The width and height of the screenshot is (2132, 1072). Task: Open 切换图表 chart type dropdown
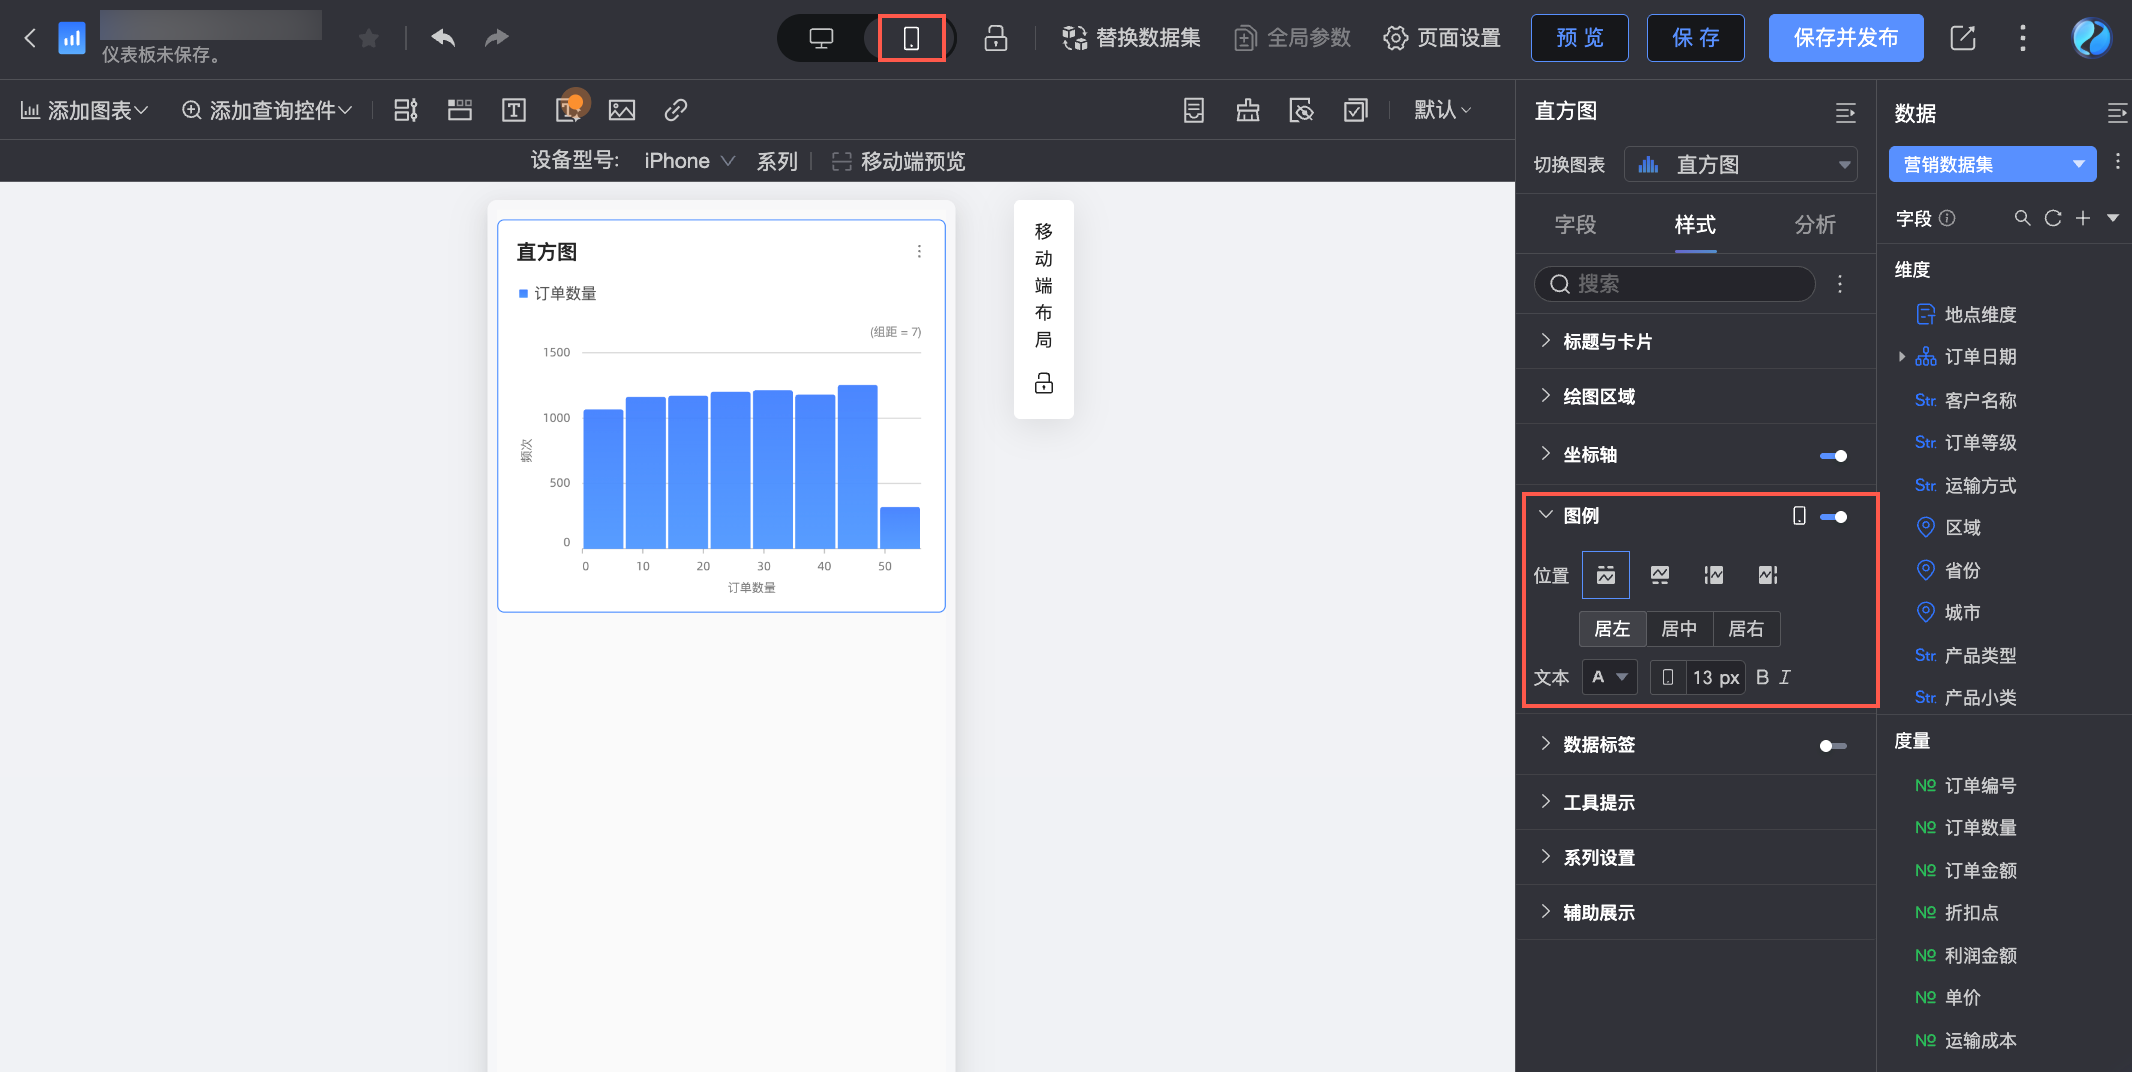click(1741, 165)
